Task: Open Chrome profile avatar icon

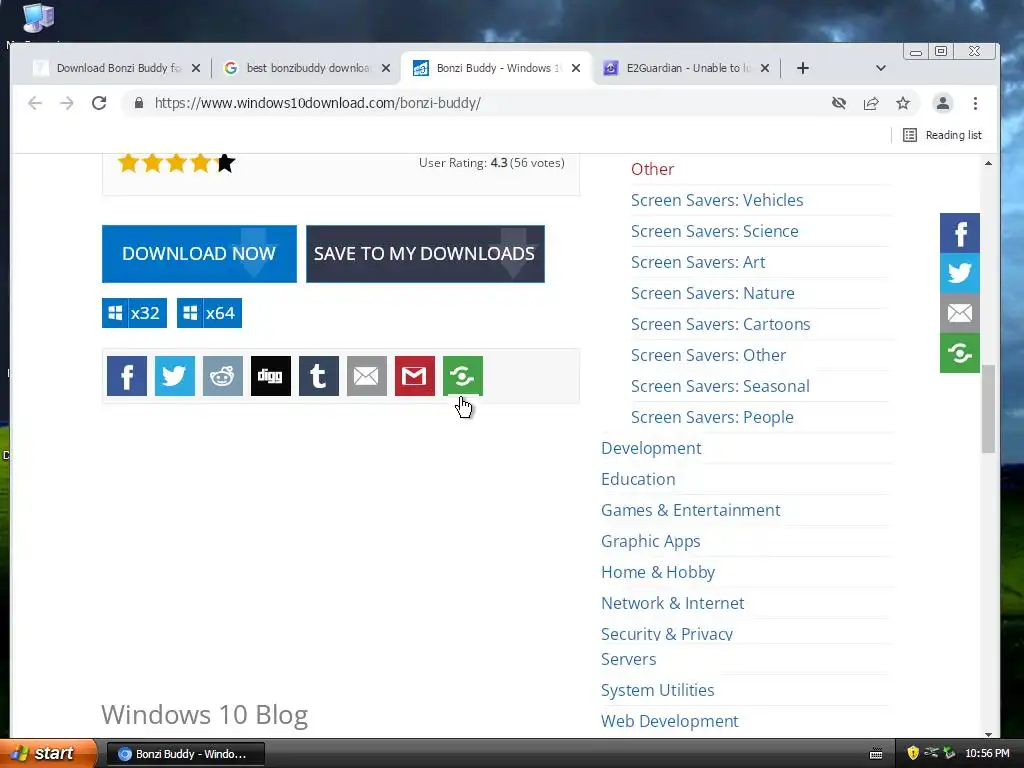Action: pyautogui.click(x=942, y=103)
